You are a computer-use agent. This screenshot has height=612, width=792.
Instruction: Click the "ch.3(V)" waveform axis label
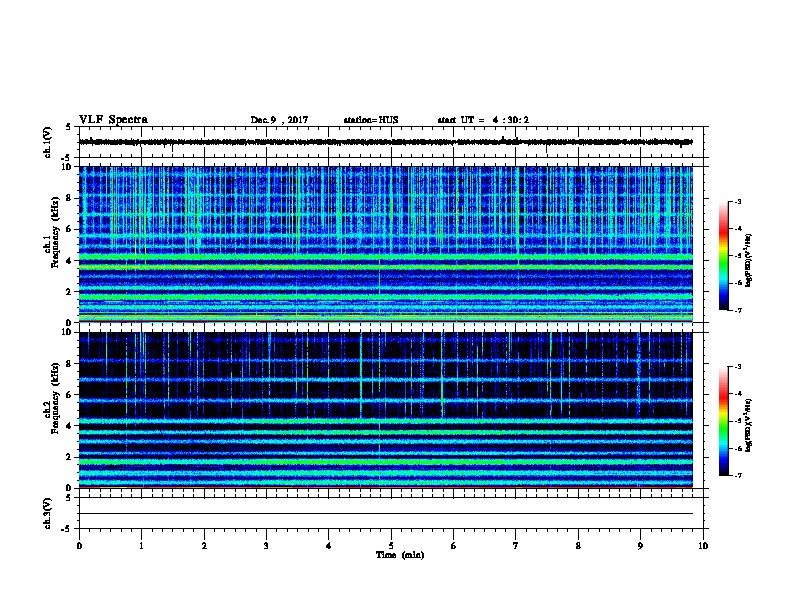point(47,513)
